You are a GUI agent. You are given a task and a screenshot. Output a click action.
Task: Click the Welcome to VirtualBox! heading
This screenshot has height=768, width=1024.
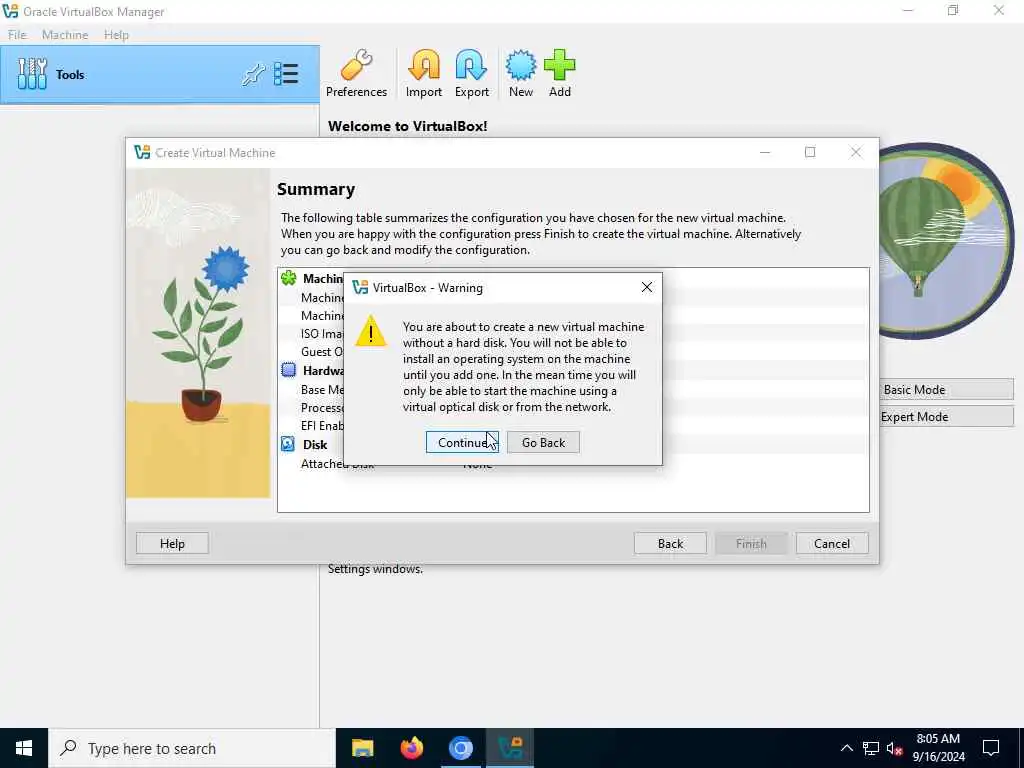[x=408, y=126]
